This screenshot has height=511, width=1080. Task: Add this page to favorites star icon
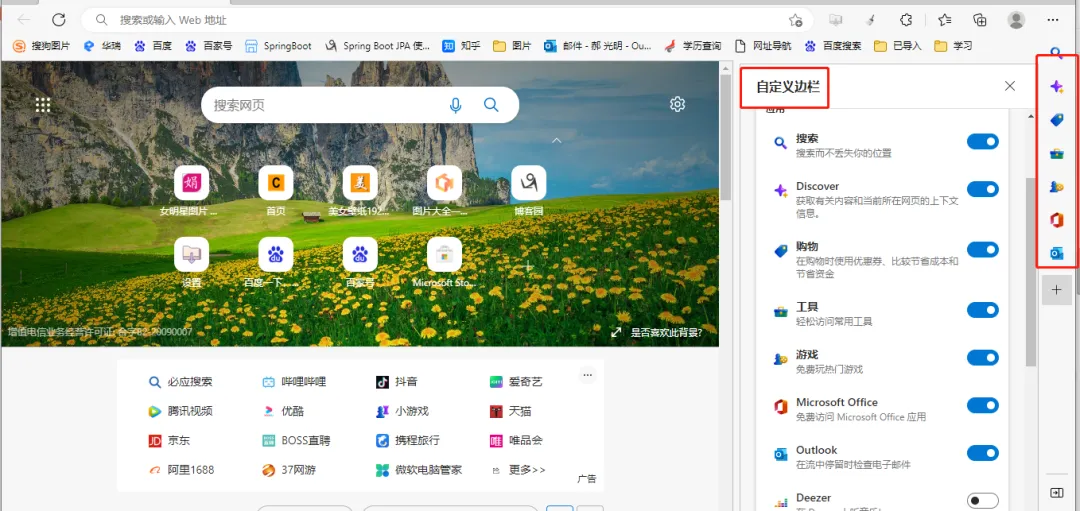pos(796,20)
